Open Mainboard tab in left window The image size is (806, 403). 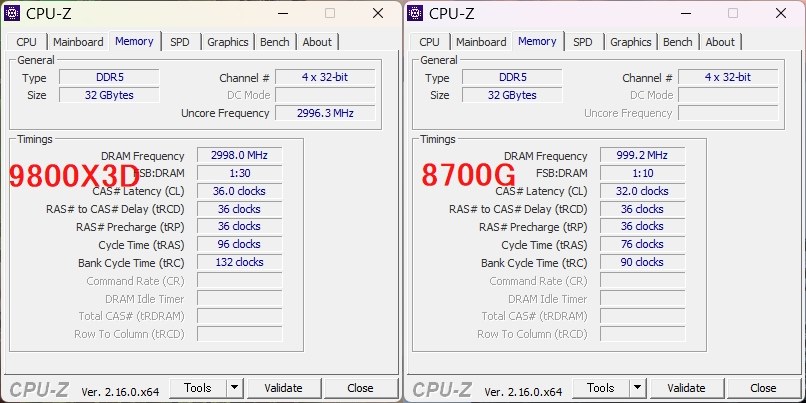click(x=78, y=42)
